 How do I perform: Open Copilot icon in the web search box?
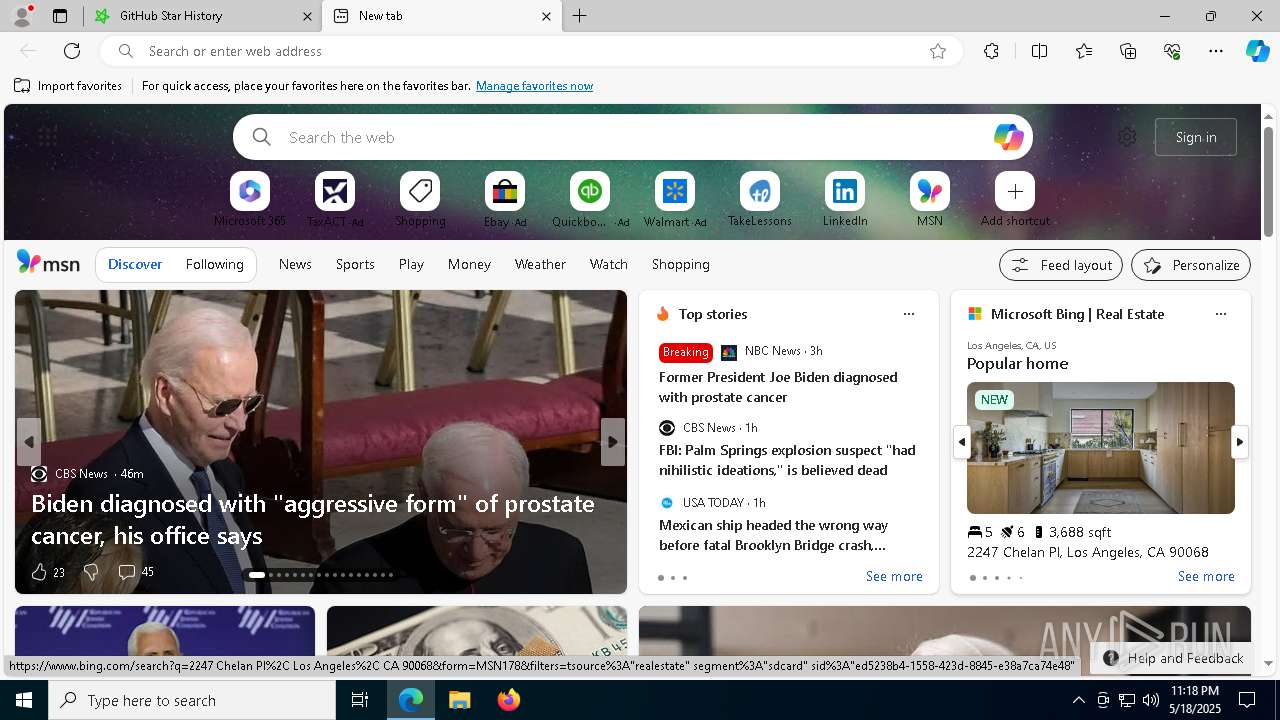click(1008, 137)
